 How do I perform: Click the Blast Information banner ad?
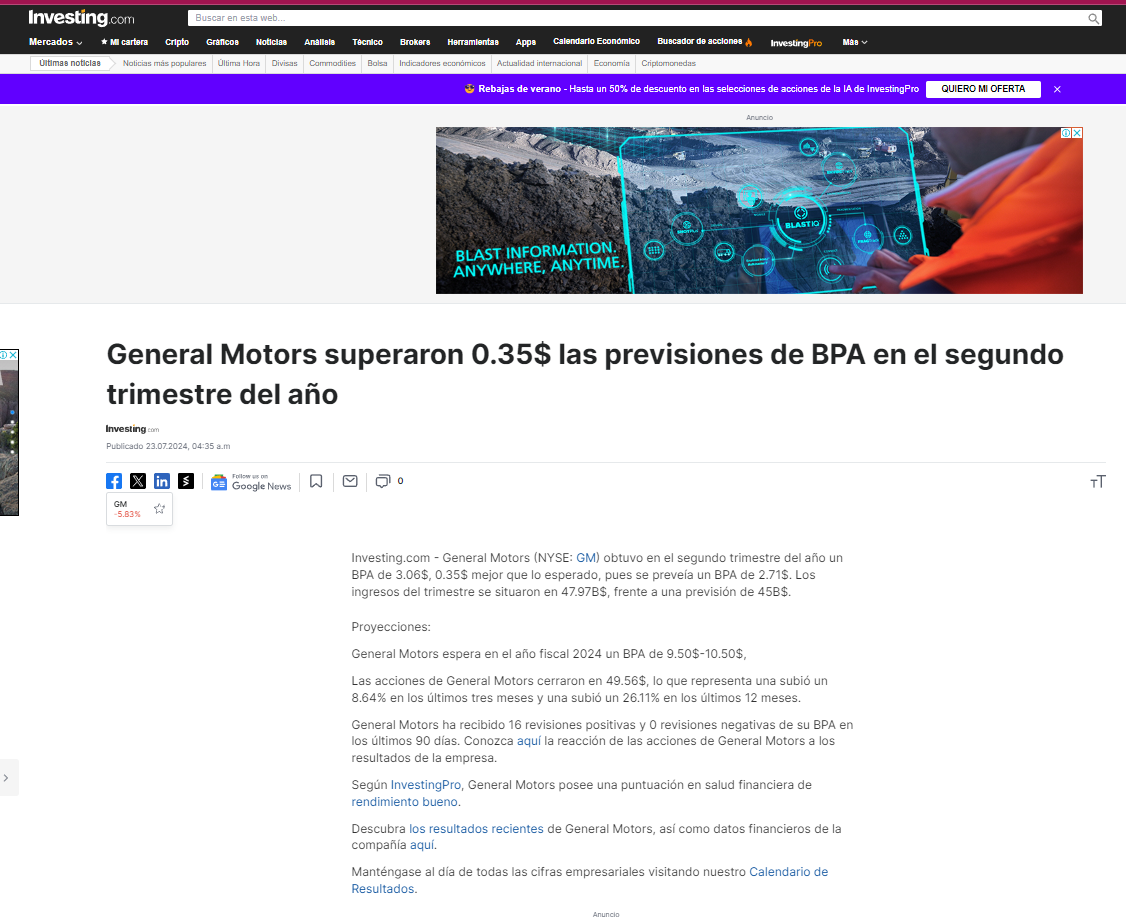coord(759,210)
